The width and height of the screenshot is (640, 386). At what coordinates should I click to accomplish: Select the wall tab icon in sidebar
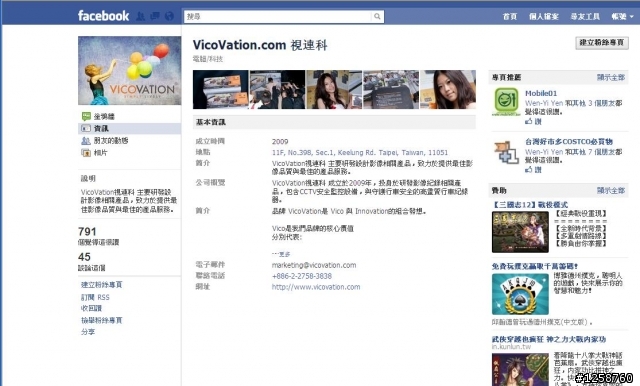coord(86,116)
